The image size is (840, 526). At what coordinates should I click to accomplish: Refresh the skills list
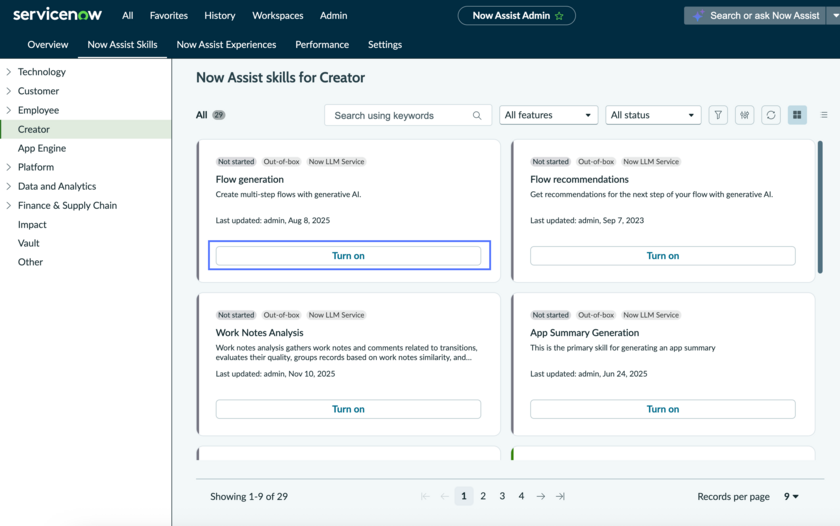coord(770,115)
